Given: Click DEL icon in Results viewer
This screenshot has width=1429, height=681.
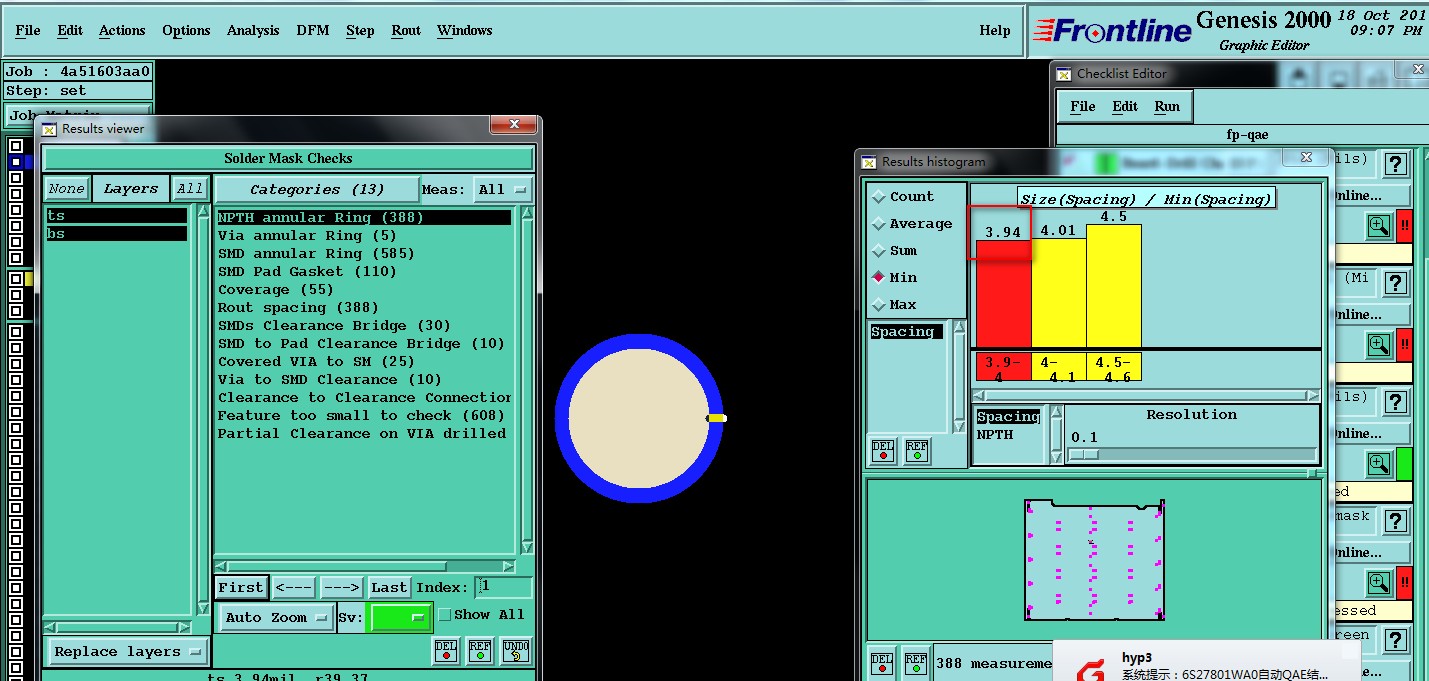Looking at the screenshot, I should tap(446, 650).
